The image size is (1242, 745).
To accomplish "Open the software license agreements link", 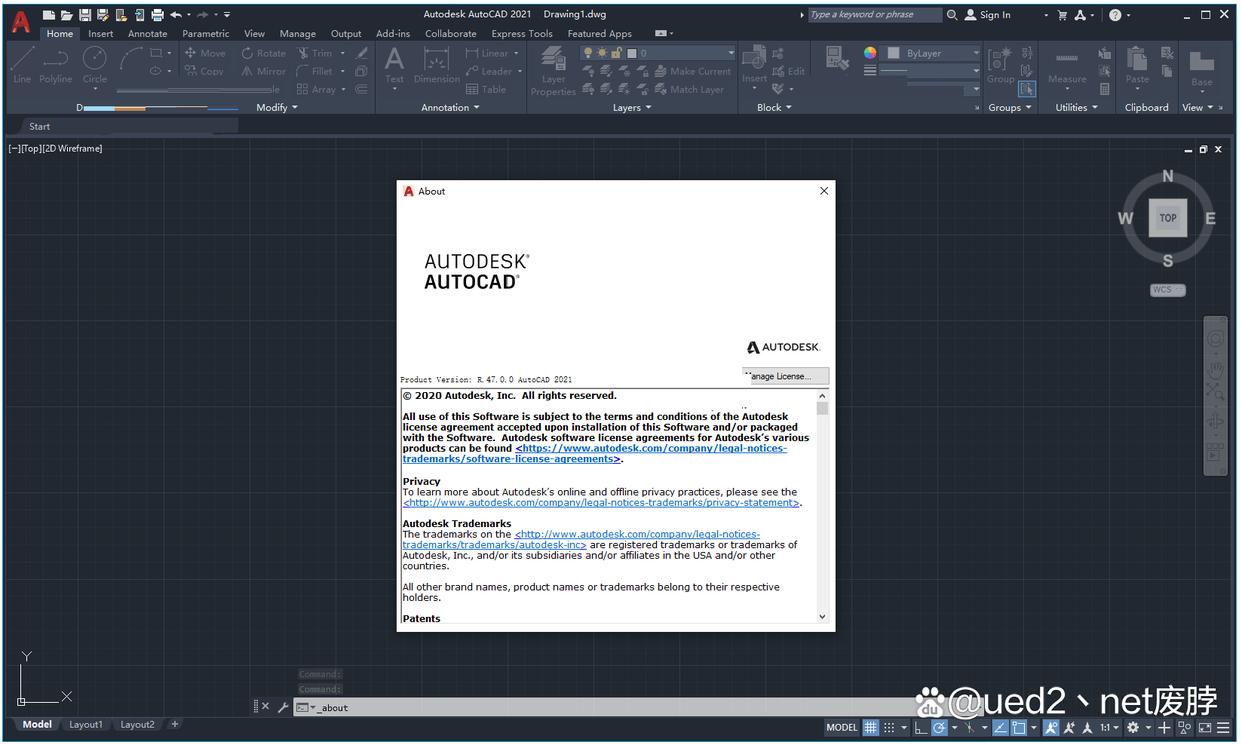I will pos(595,454).
